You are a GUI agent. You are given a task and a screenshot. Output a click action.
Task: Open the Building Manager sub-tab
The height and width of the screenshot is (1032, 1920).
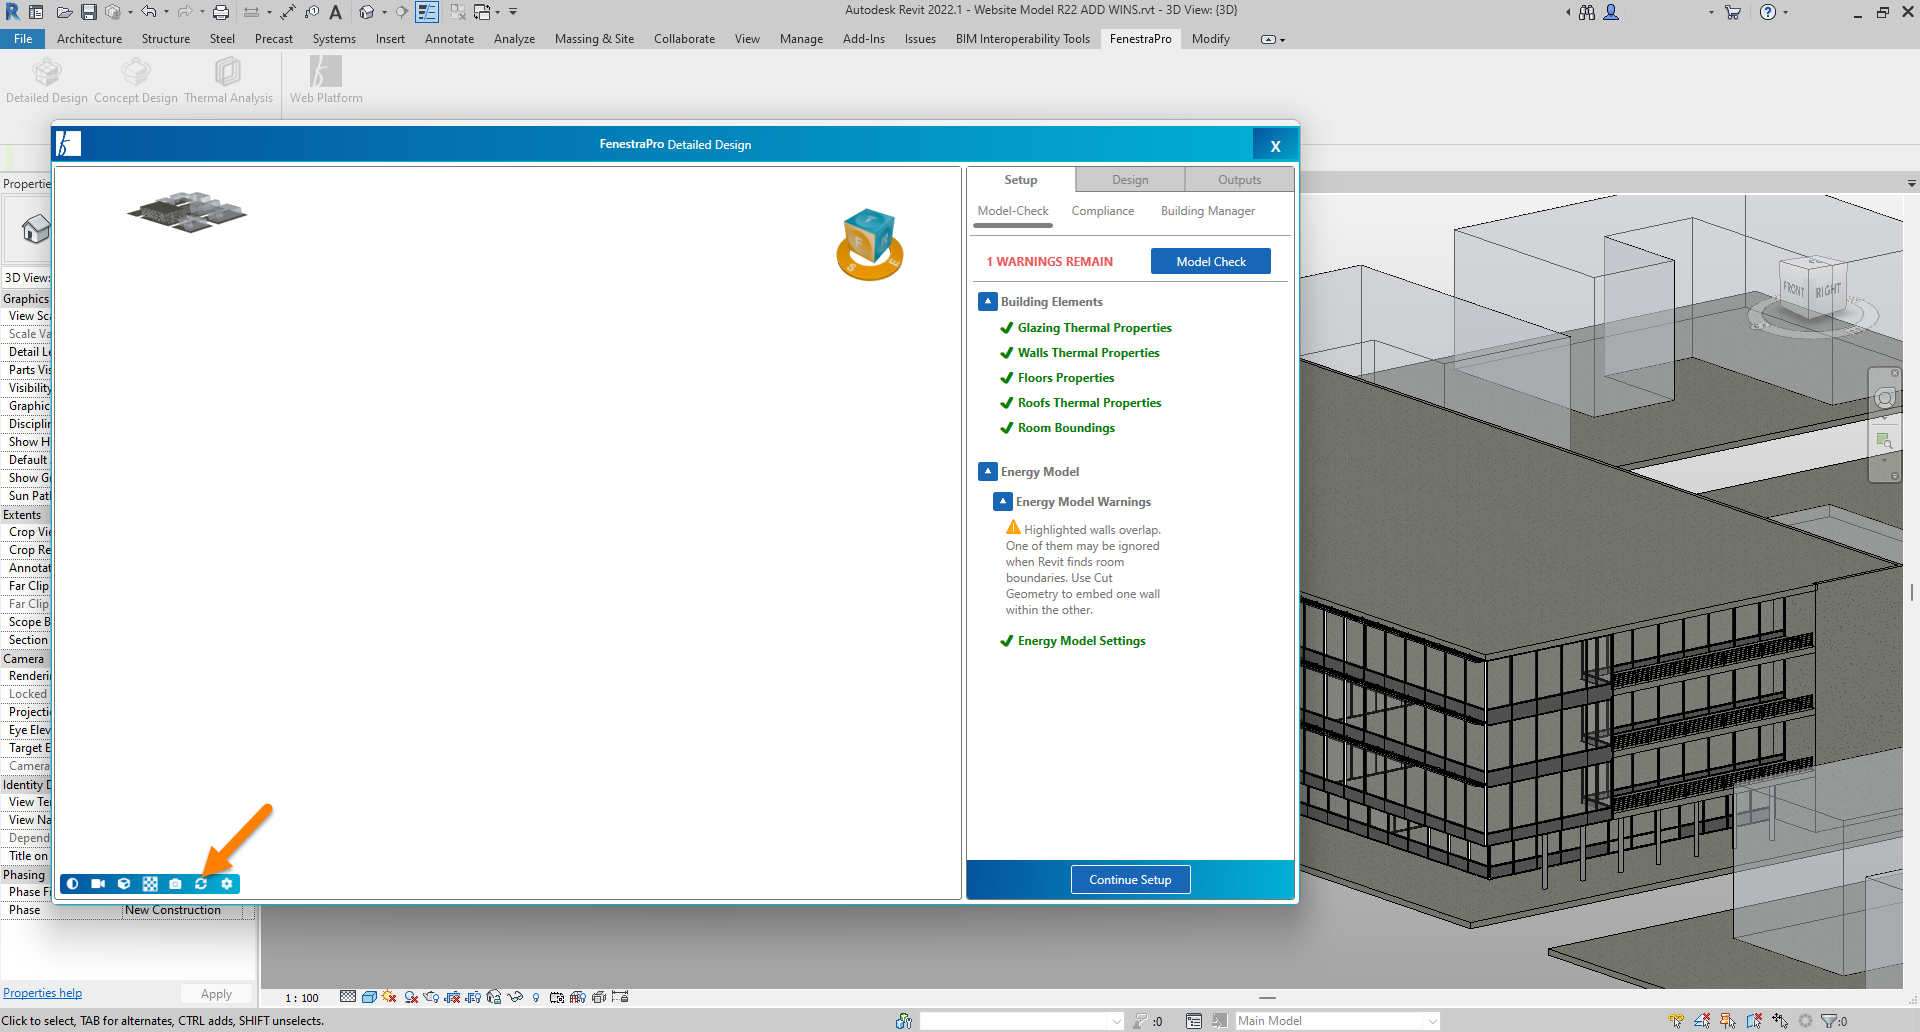(1208, 211)
